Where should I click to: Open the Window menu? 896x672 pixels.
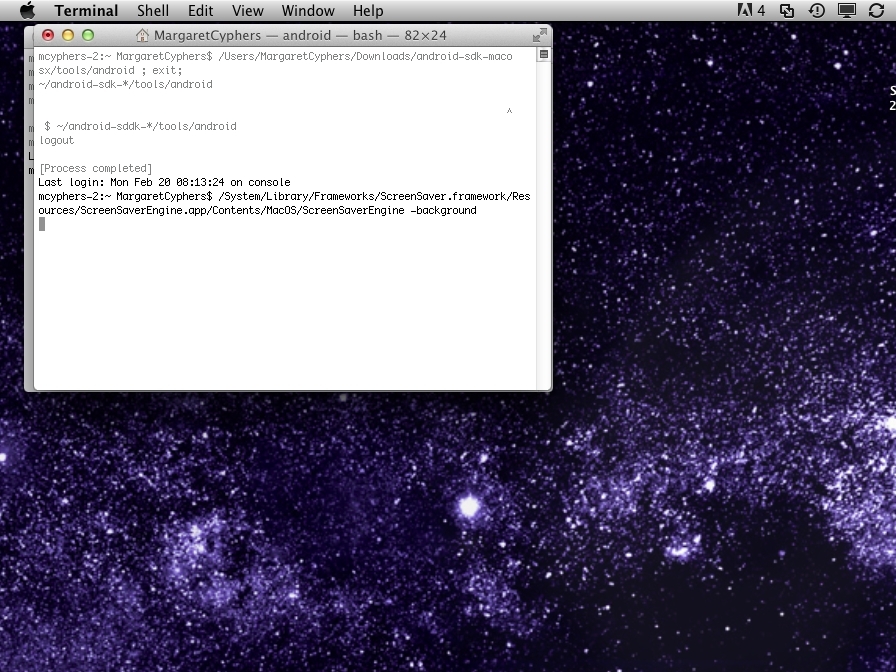[x=308, y=10]
